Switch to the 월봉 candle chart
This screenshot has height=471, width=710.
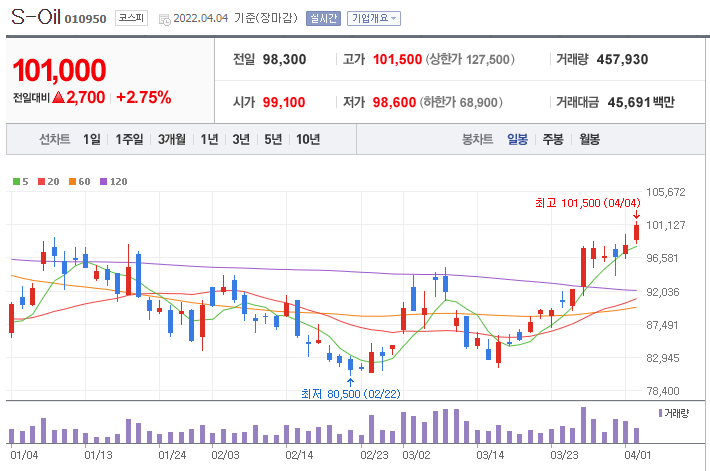(x=590, y=139)
